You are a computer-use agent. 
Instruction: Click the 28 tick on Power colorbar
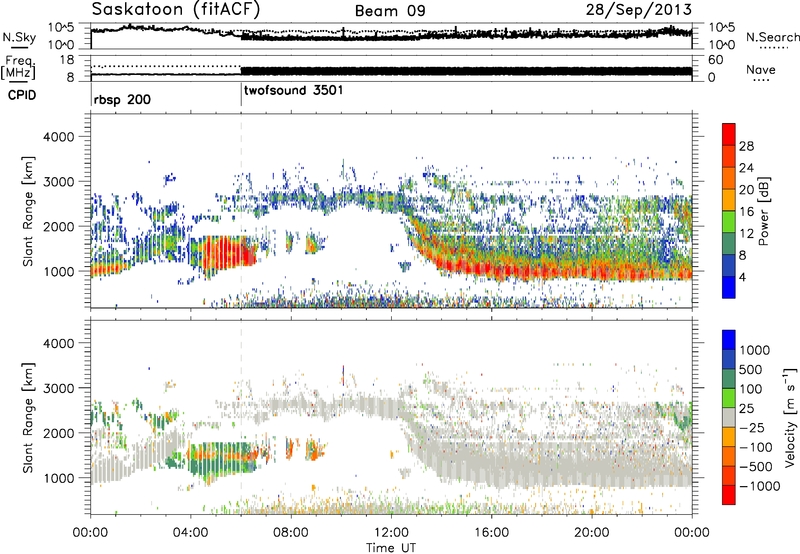click(746, 146)
